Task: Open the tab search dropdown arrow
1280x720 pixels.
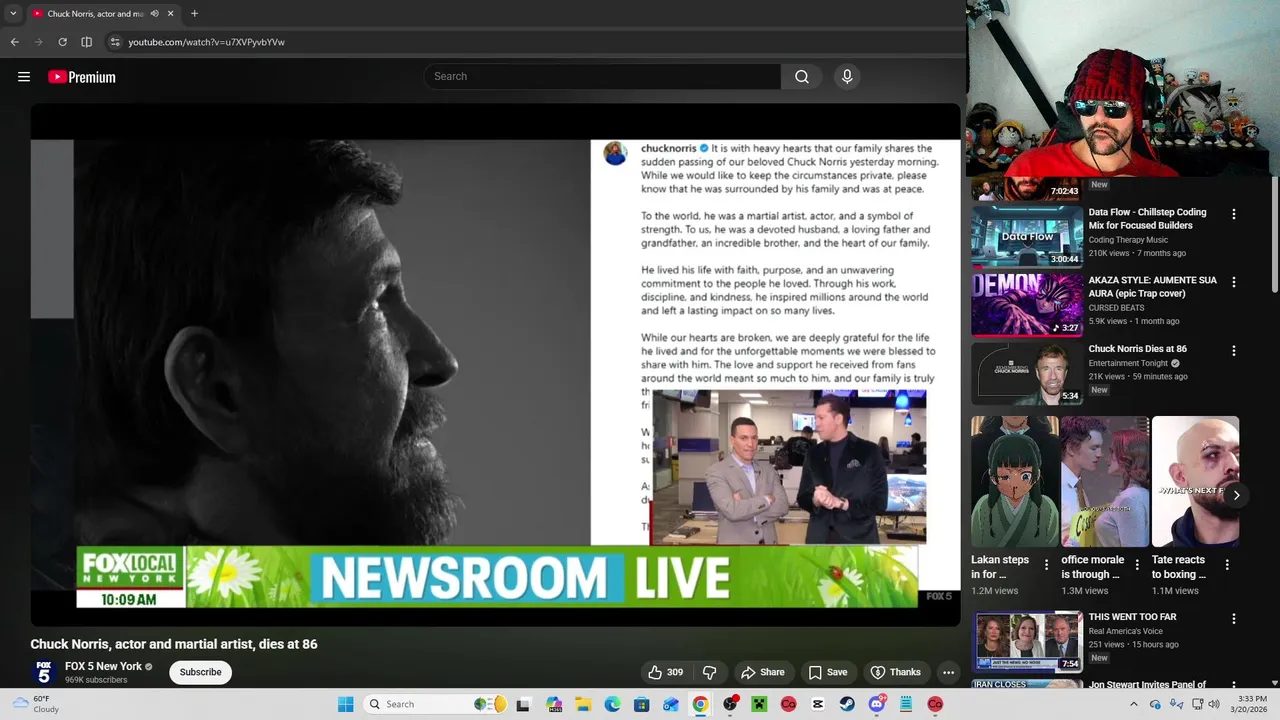Action: coord(13,14)
